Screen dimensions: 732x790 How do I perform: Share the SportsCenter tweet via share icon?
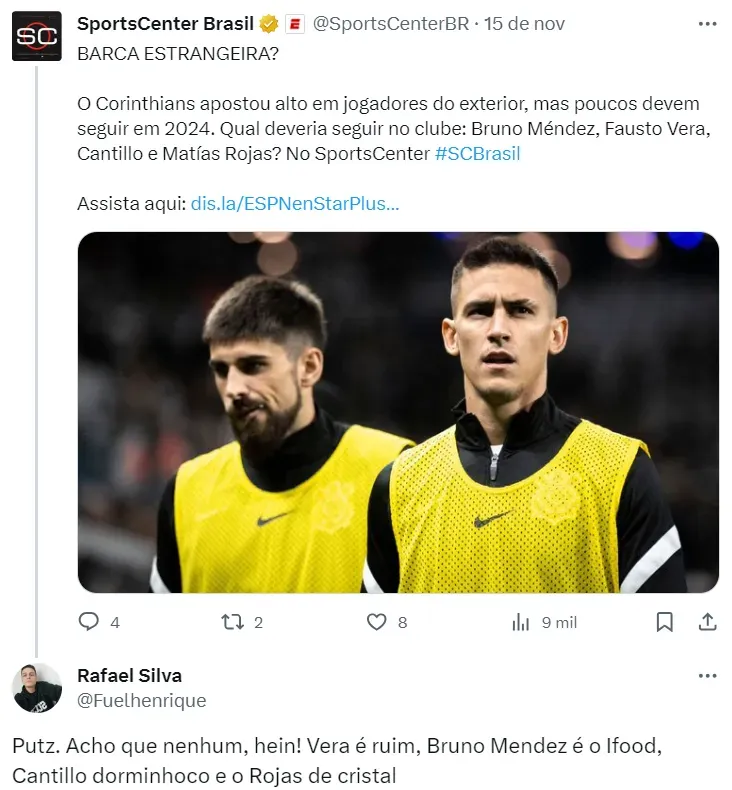[x=707, y=622]
